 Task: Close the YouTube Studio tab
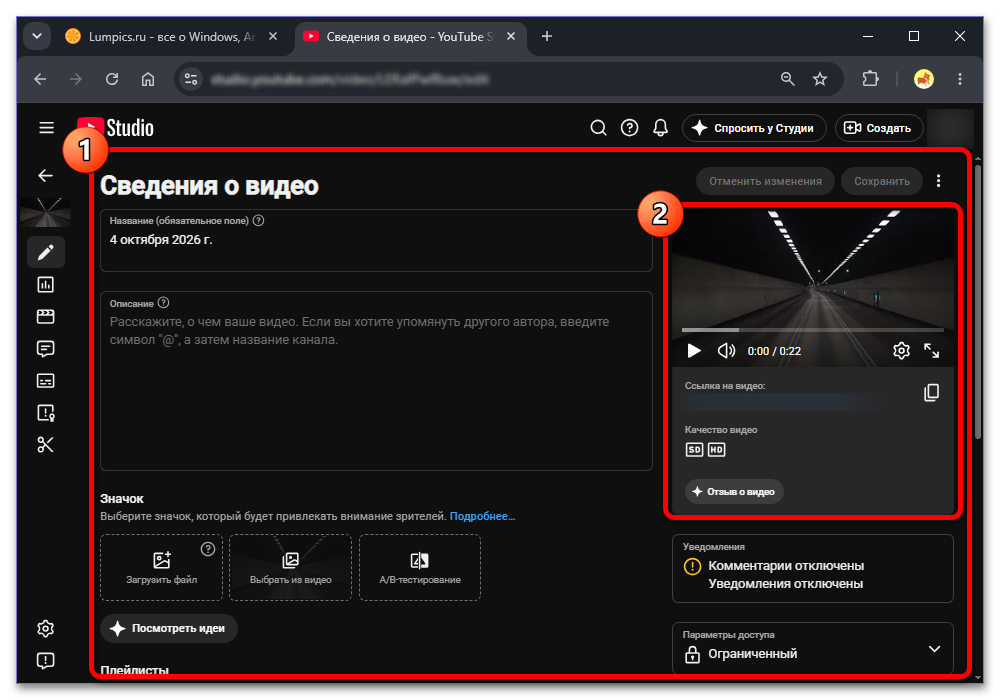[x=511, y=36]
